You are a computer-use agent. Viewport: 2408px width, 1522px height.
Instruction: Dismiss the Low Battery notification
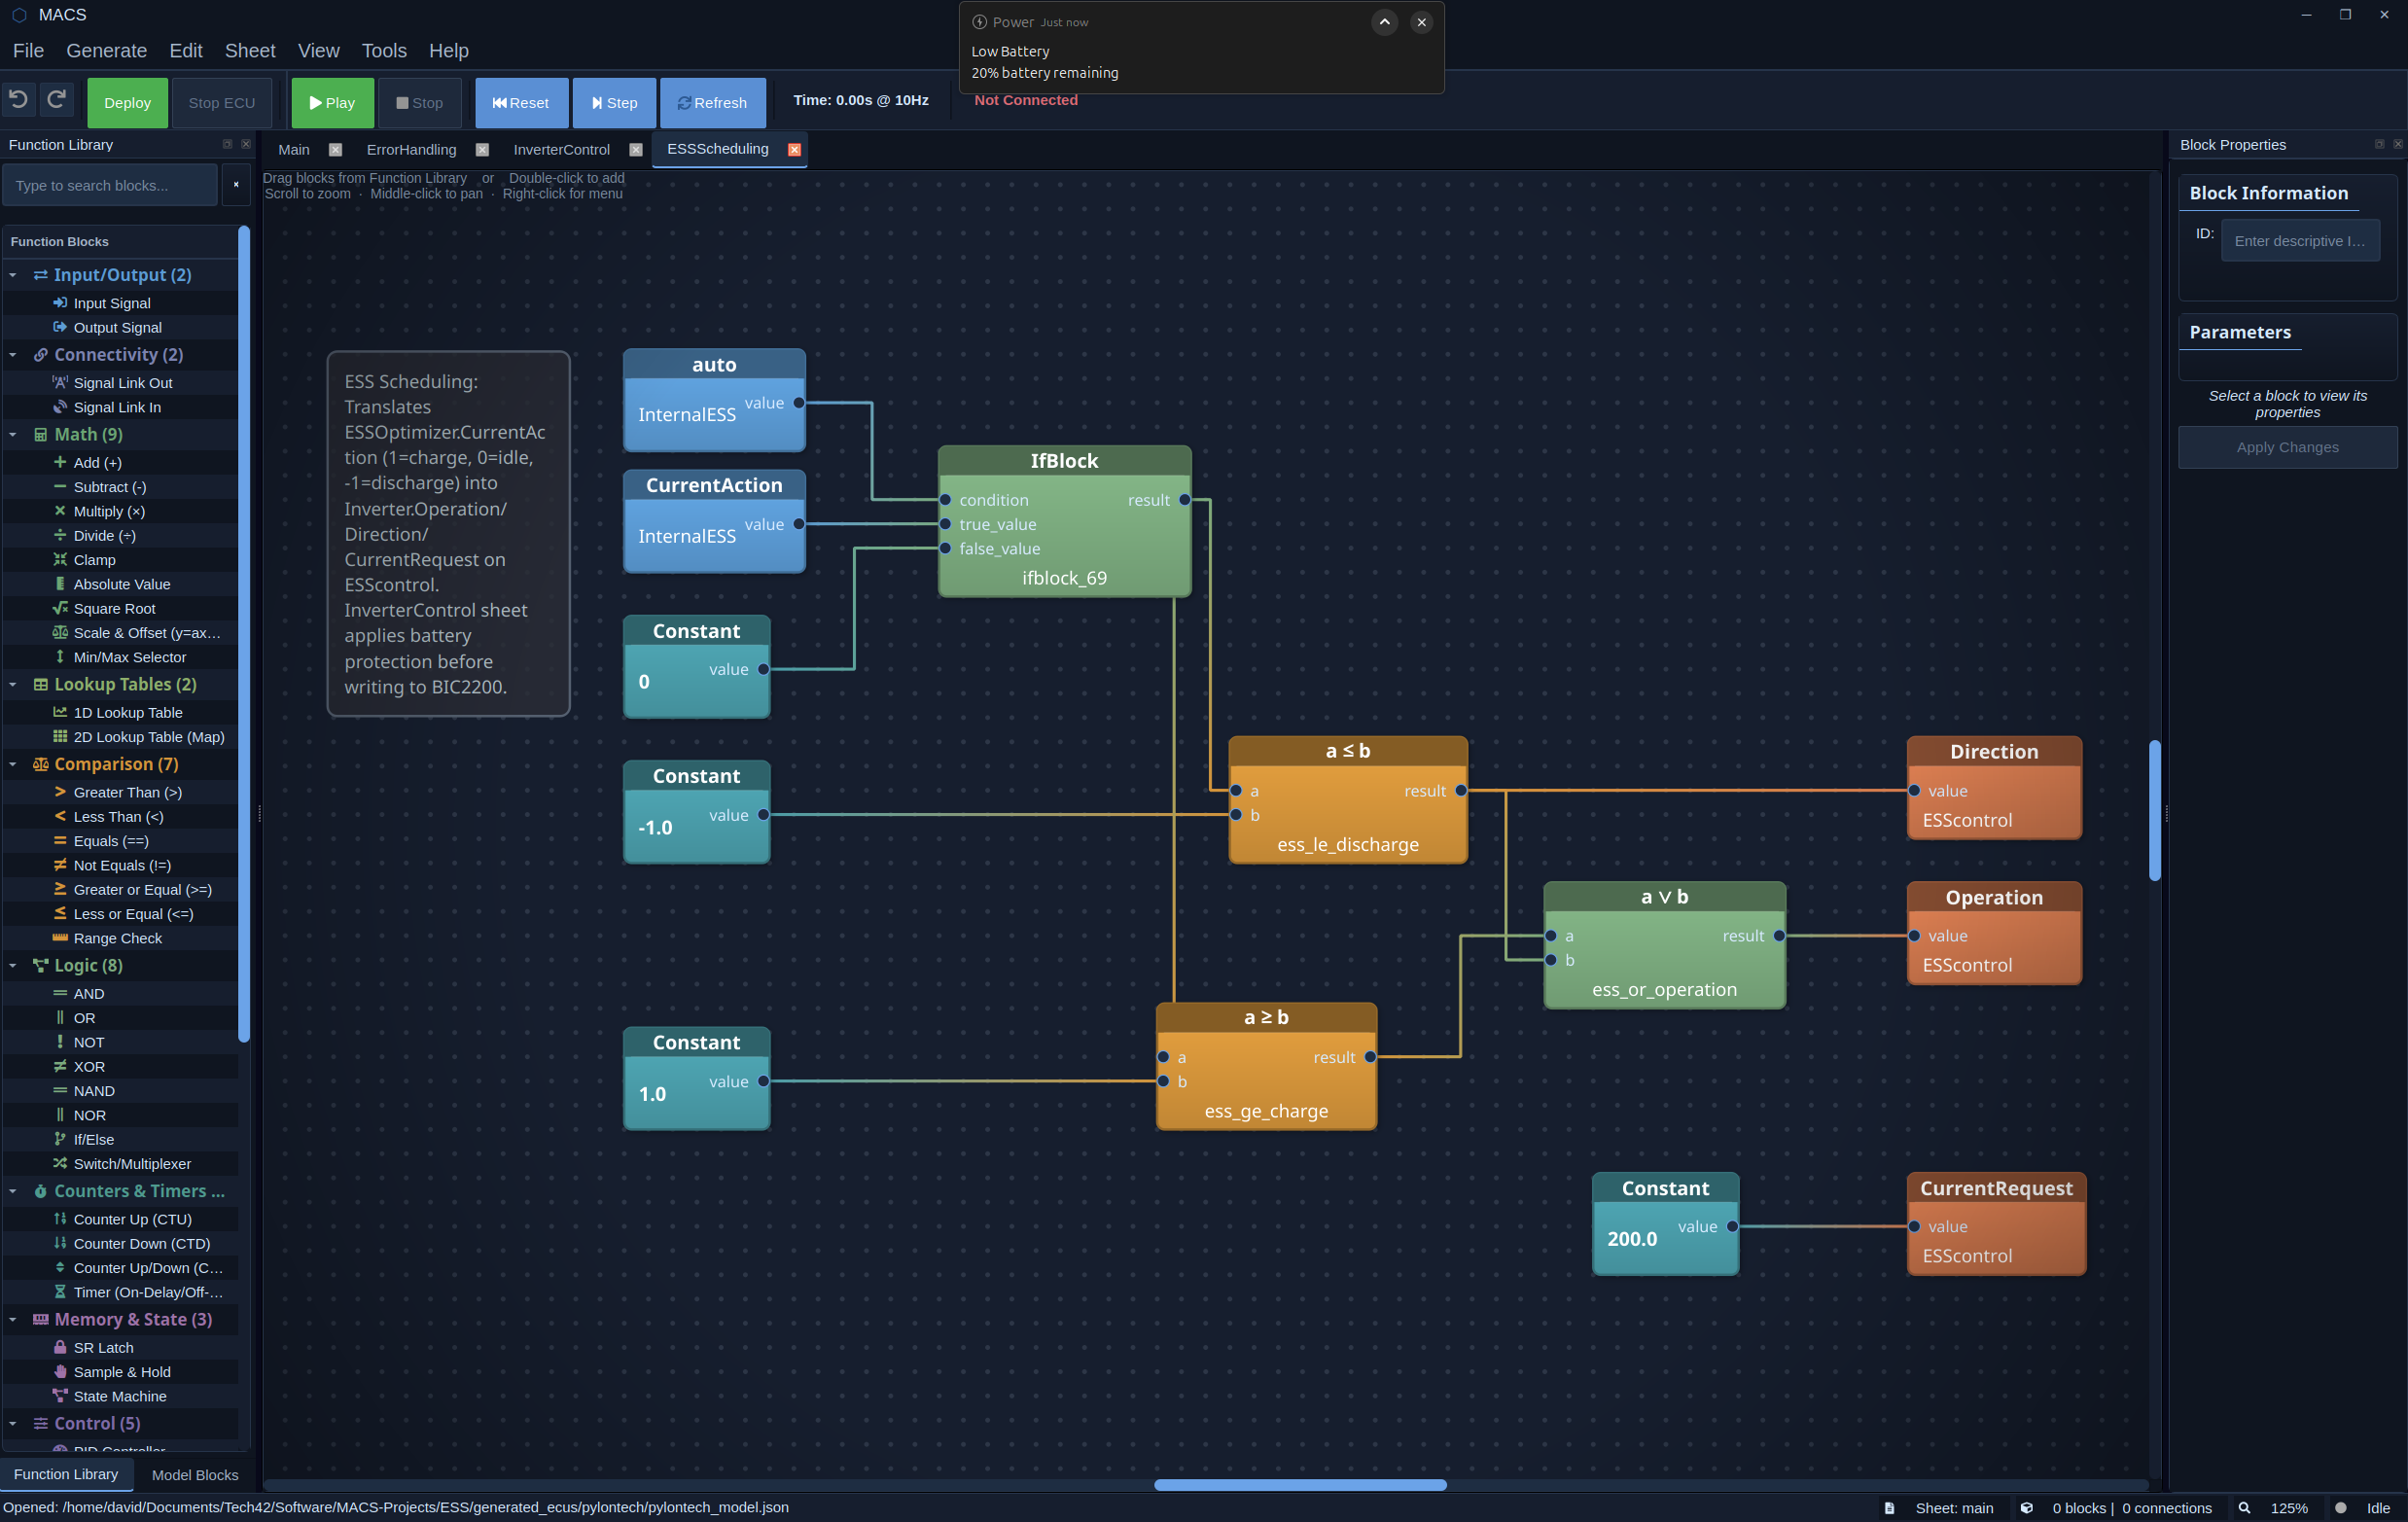[x=1421, y=22]
